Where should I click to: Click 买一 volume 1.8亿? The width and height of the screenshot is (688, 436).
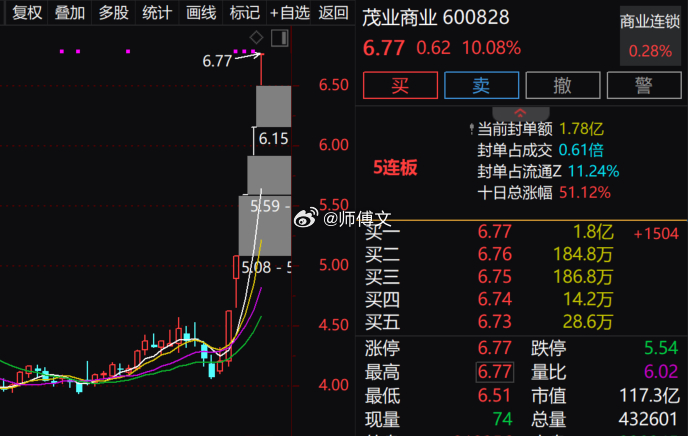[x=593, y=232]
